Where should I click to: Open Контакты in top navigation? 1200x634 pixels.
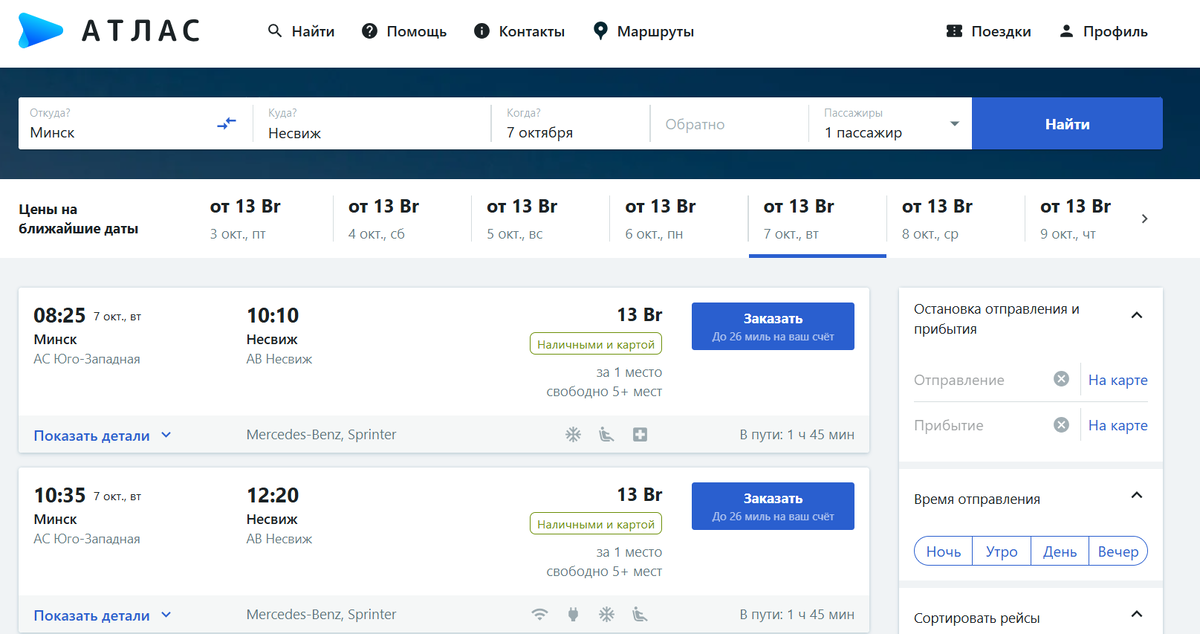519,31
